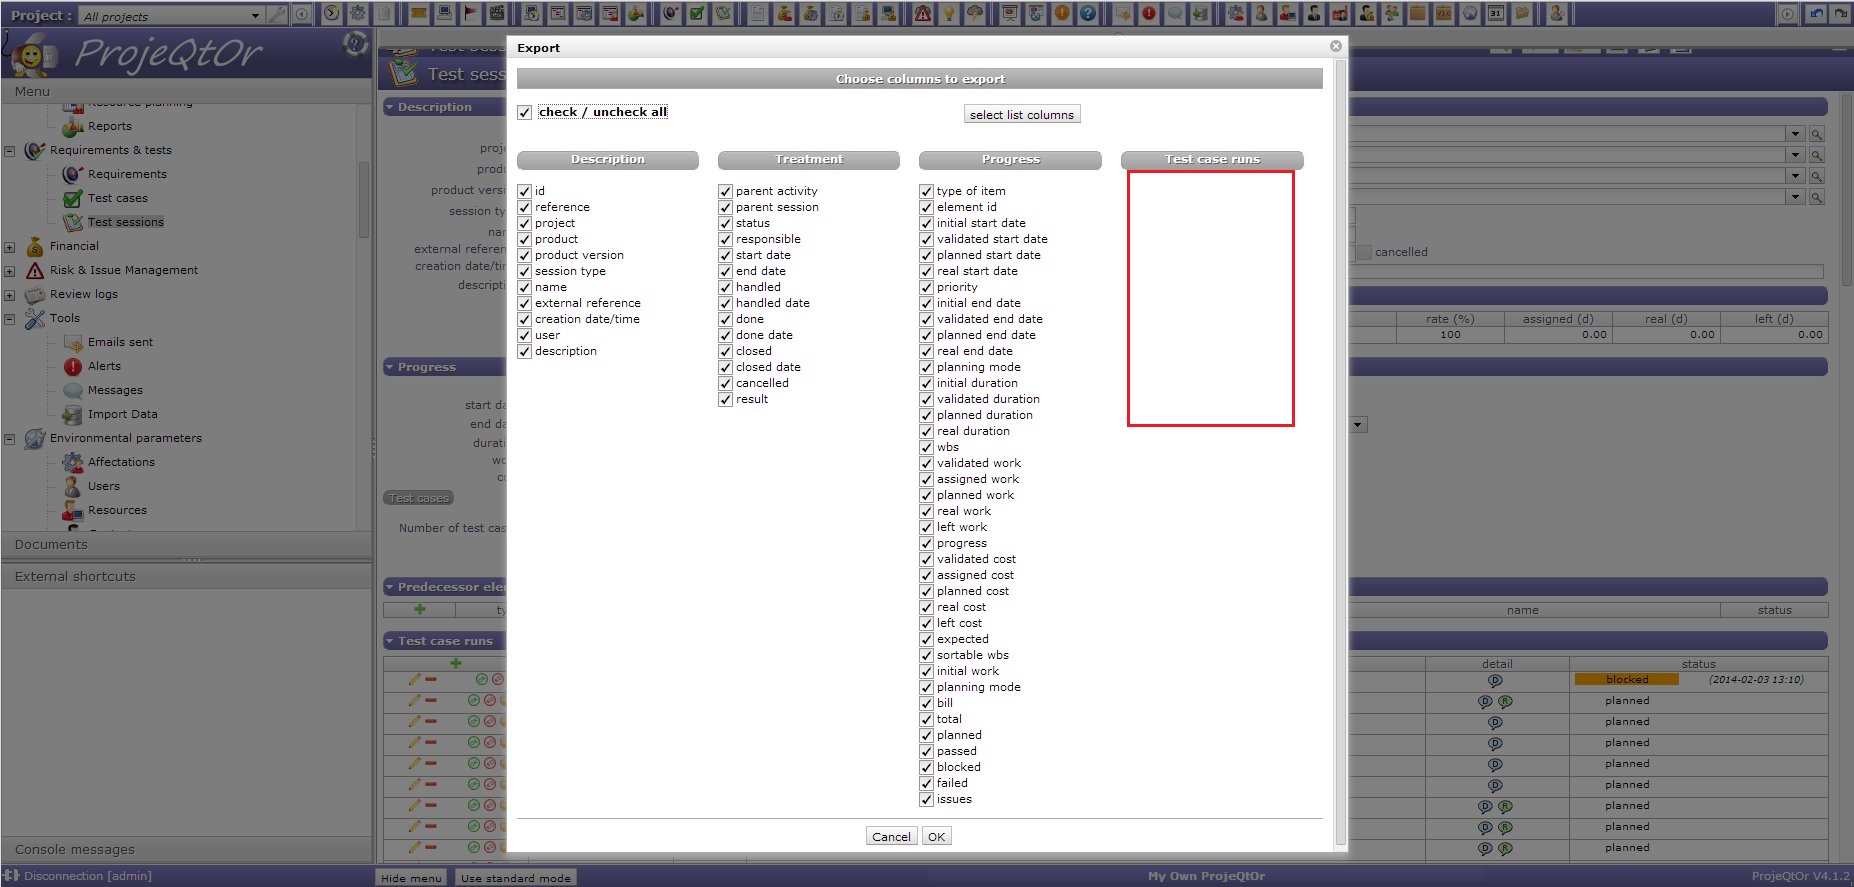Open the calendar 31 toolbar icon
This screenshot has height=887, width=1854.
1495,14
